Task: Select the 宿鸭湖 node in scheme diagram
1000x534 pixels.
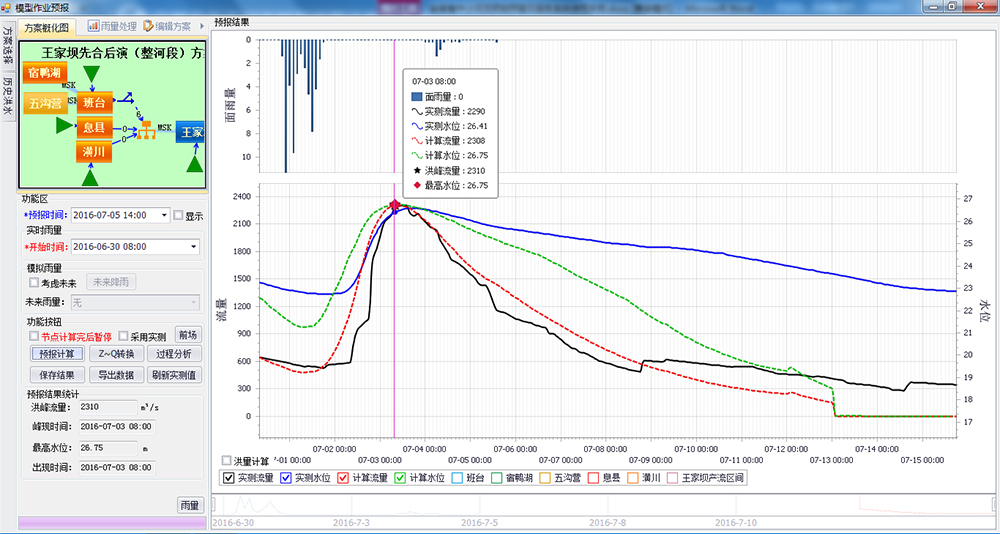Action: click(46, 74)
